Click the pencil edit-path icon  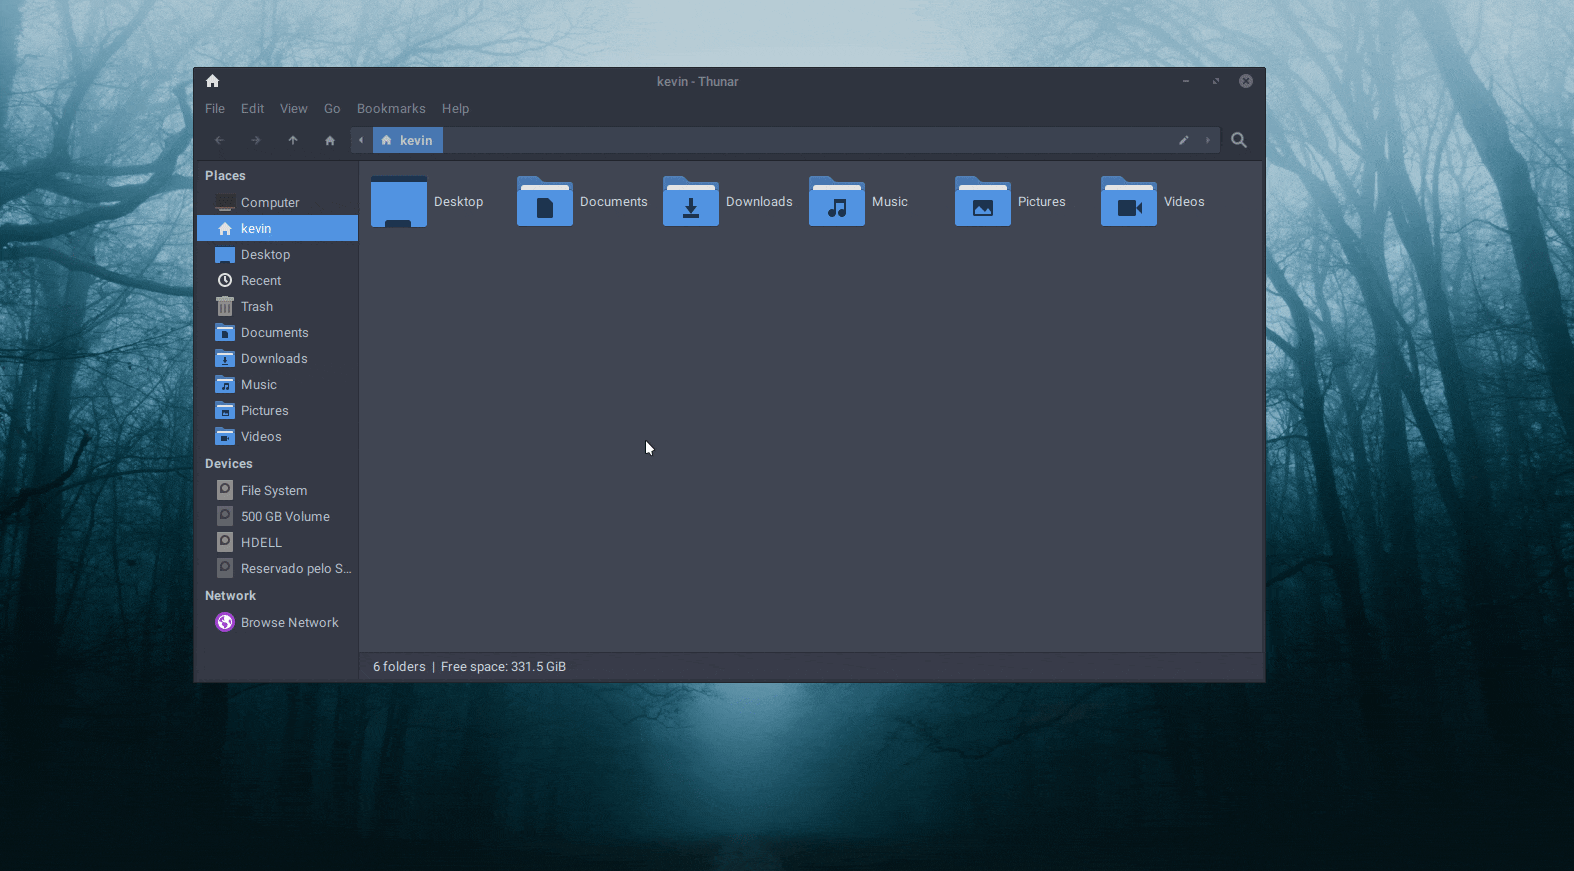(1183, 140)
